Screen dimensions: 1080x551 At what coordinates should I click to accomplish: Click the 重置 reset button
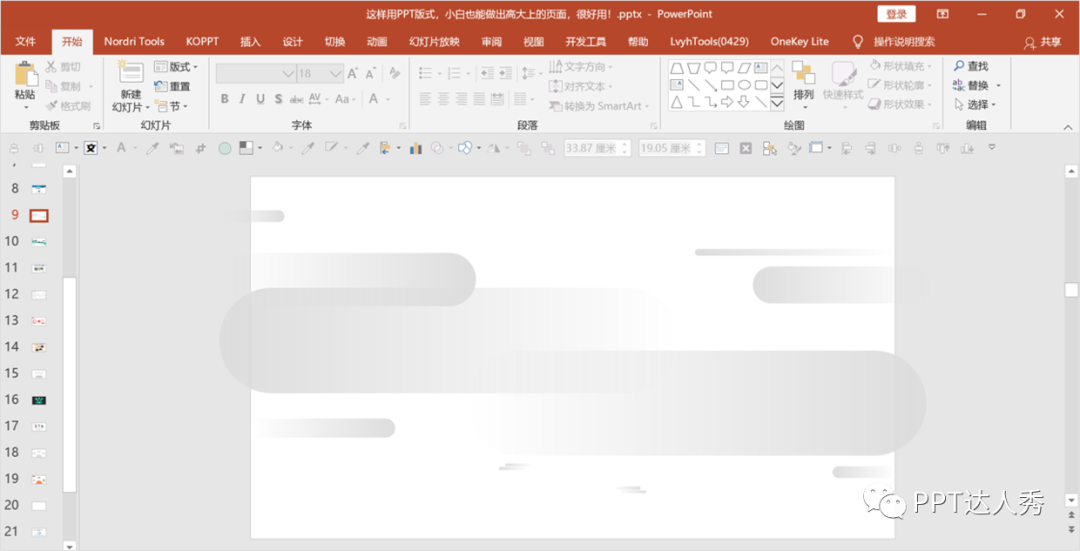point(172,87)
